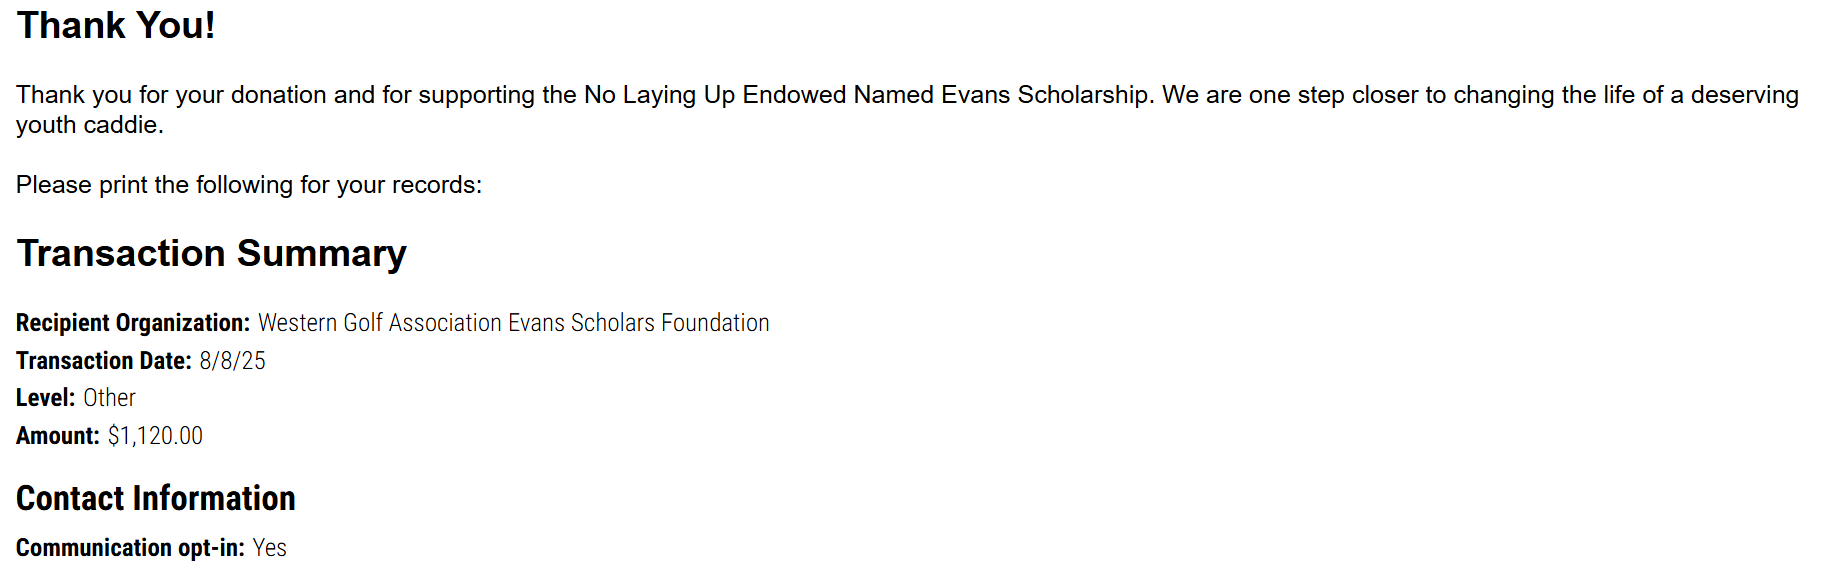
Task: Click the "Transaction Summary" heading
Action: point(211,254)
